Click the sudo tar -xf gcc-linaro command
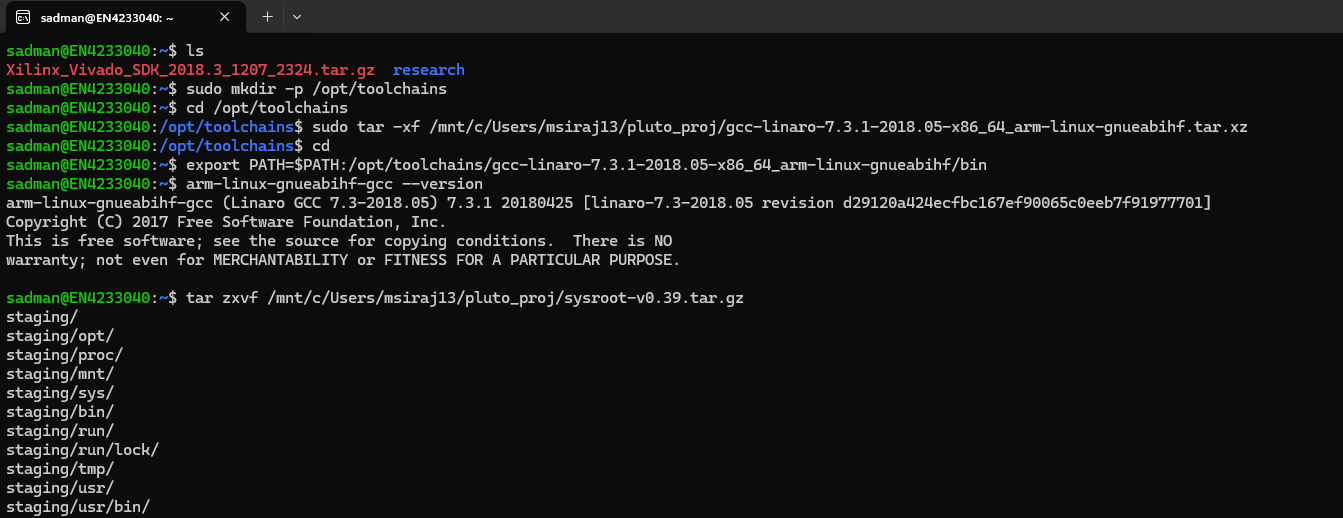The image size is (1343, 518). point(779,127)
